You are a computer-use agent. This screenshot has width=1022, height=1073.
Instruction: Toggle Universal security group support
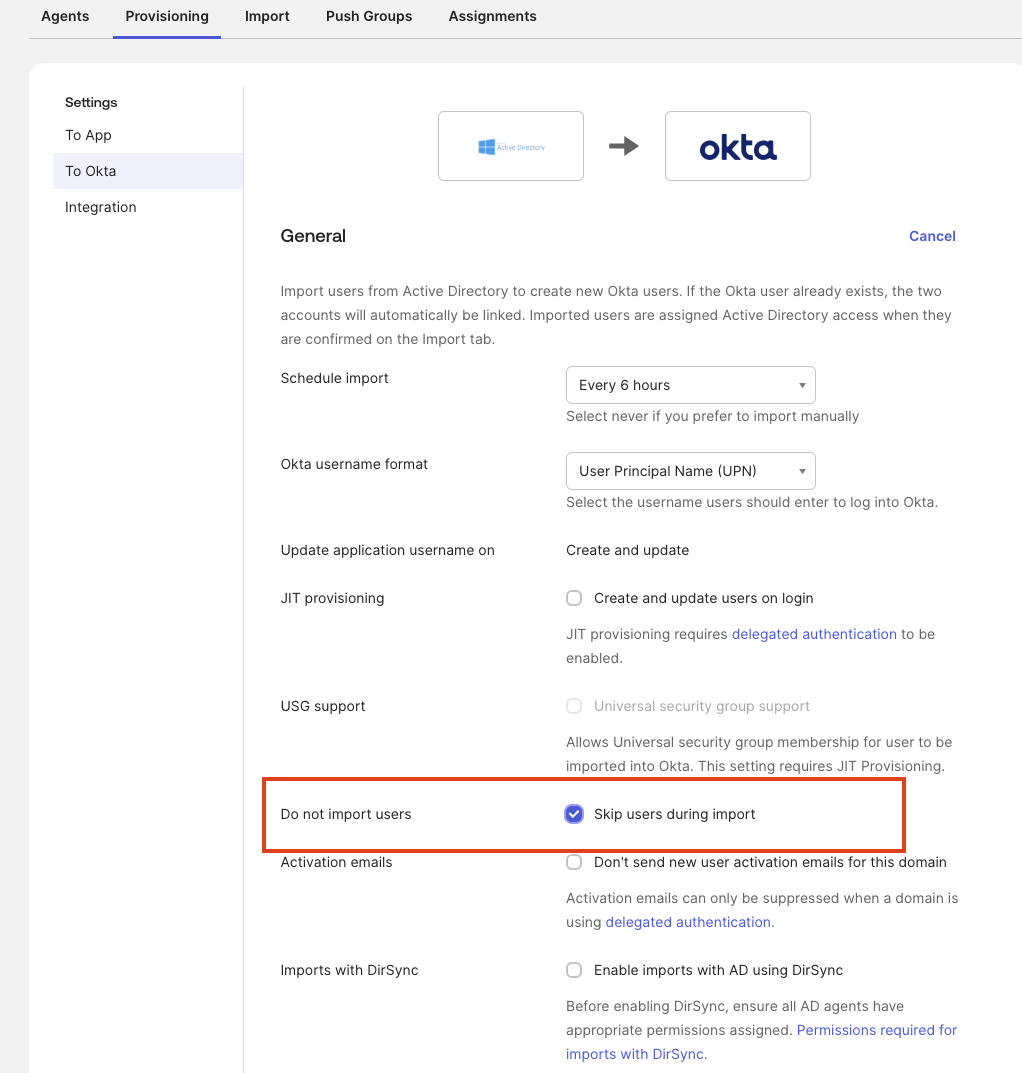point(574,706)
